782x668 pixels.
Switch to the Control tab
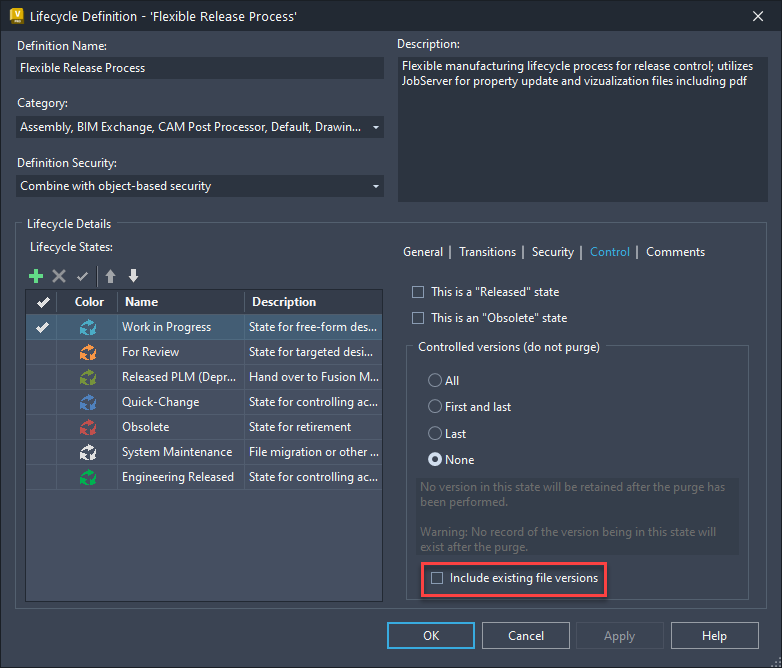pyautogui.click(x=609, y=252)
